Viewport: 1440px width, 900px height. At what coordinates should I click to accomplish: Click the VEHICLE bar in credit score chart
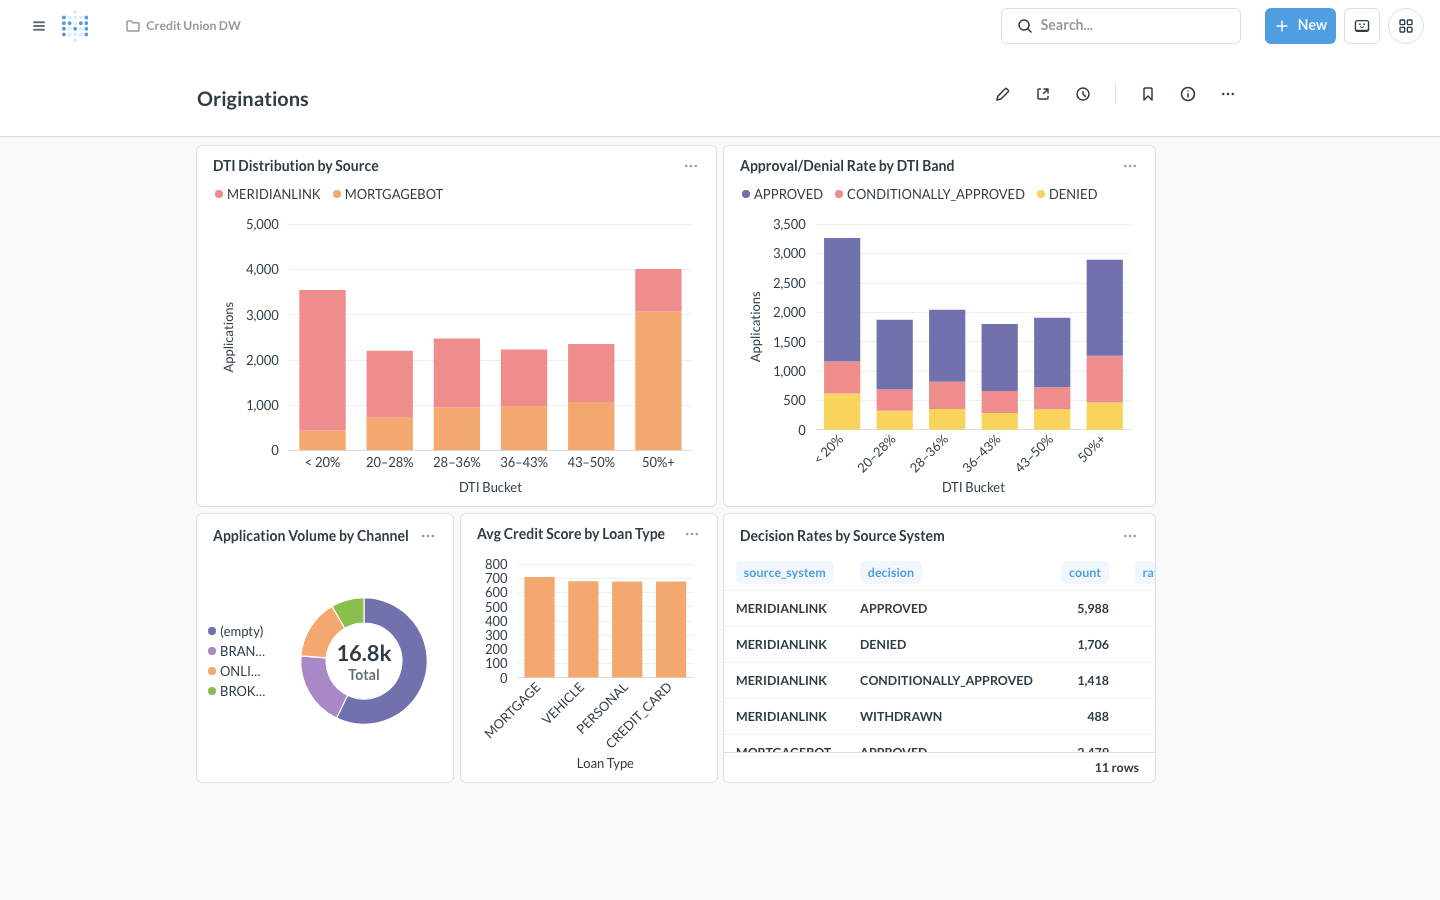(x=583, y=629)
